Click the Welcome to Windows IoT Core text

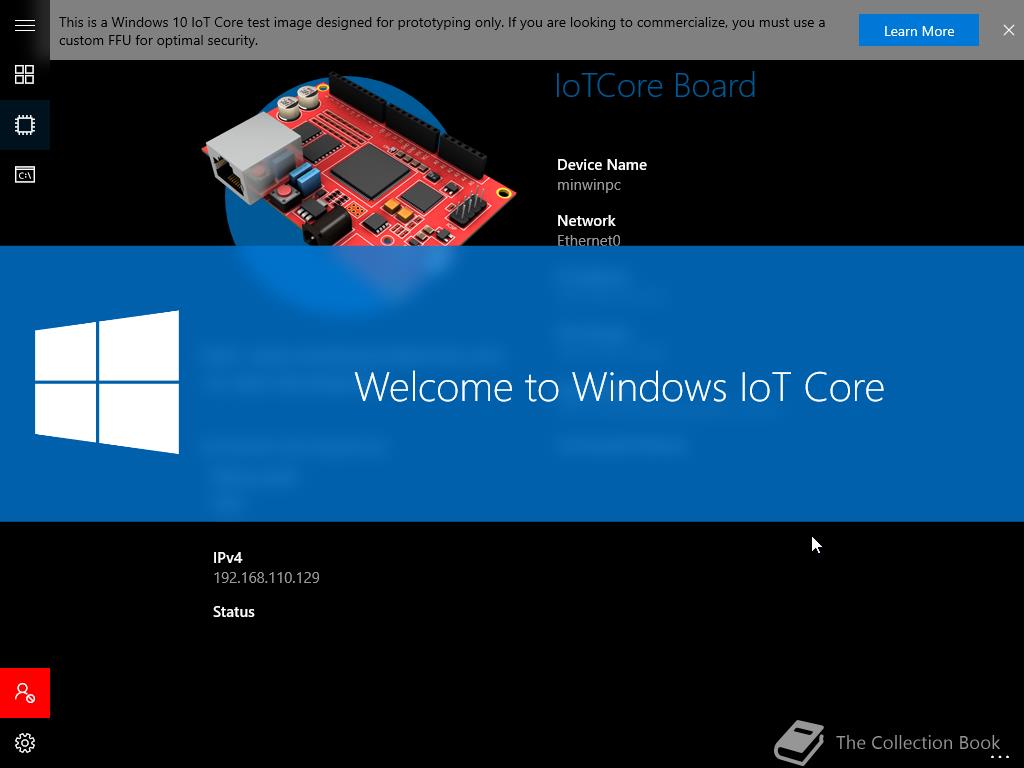click(618, 387)
